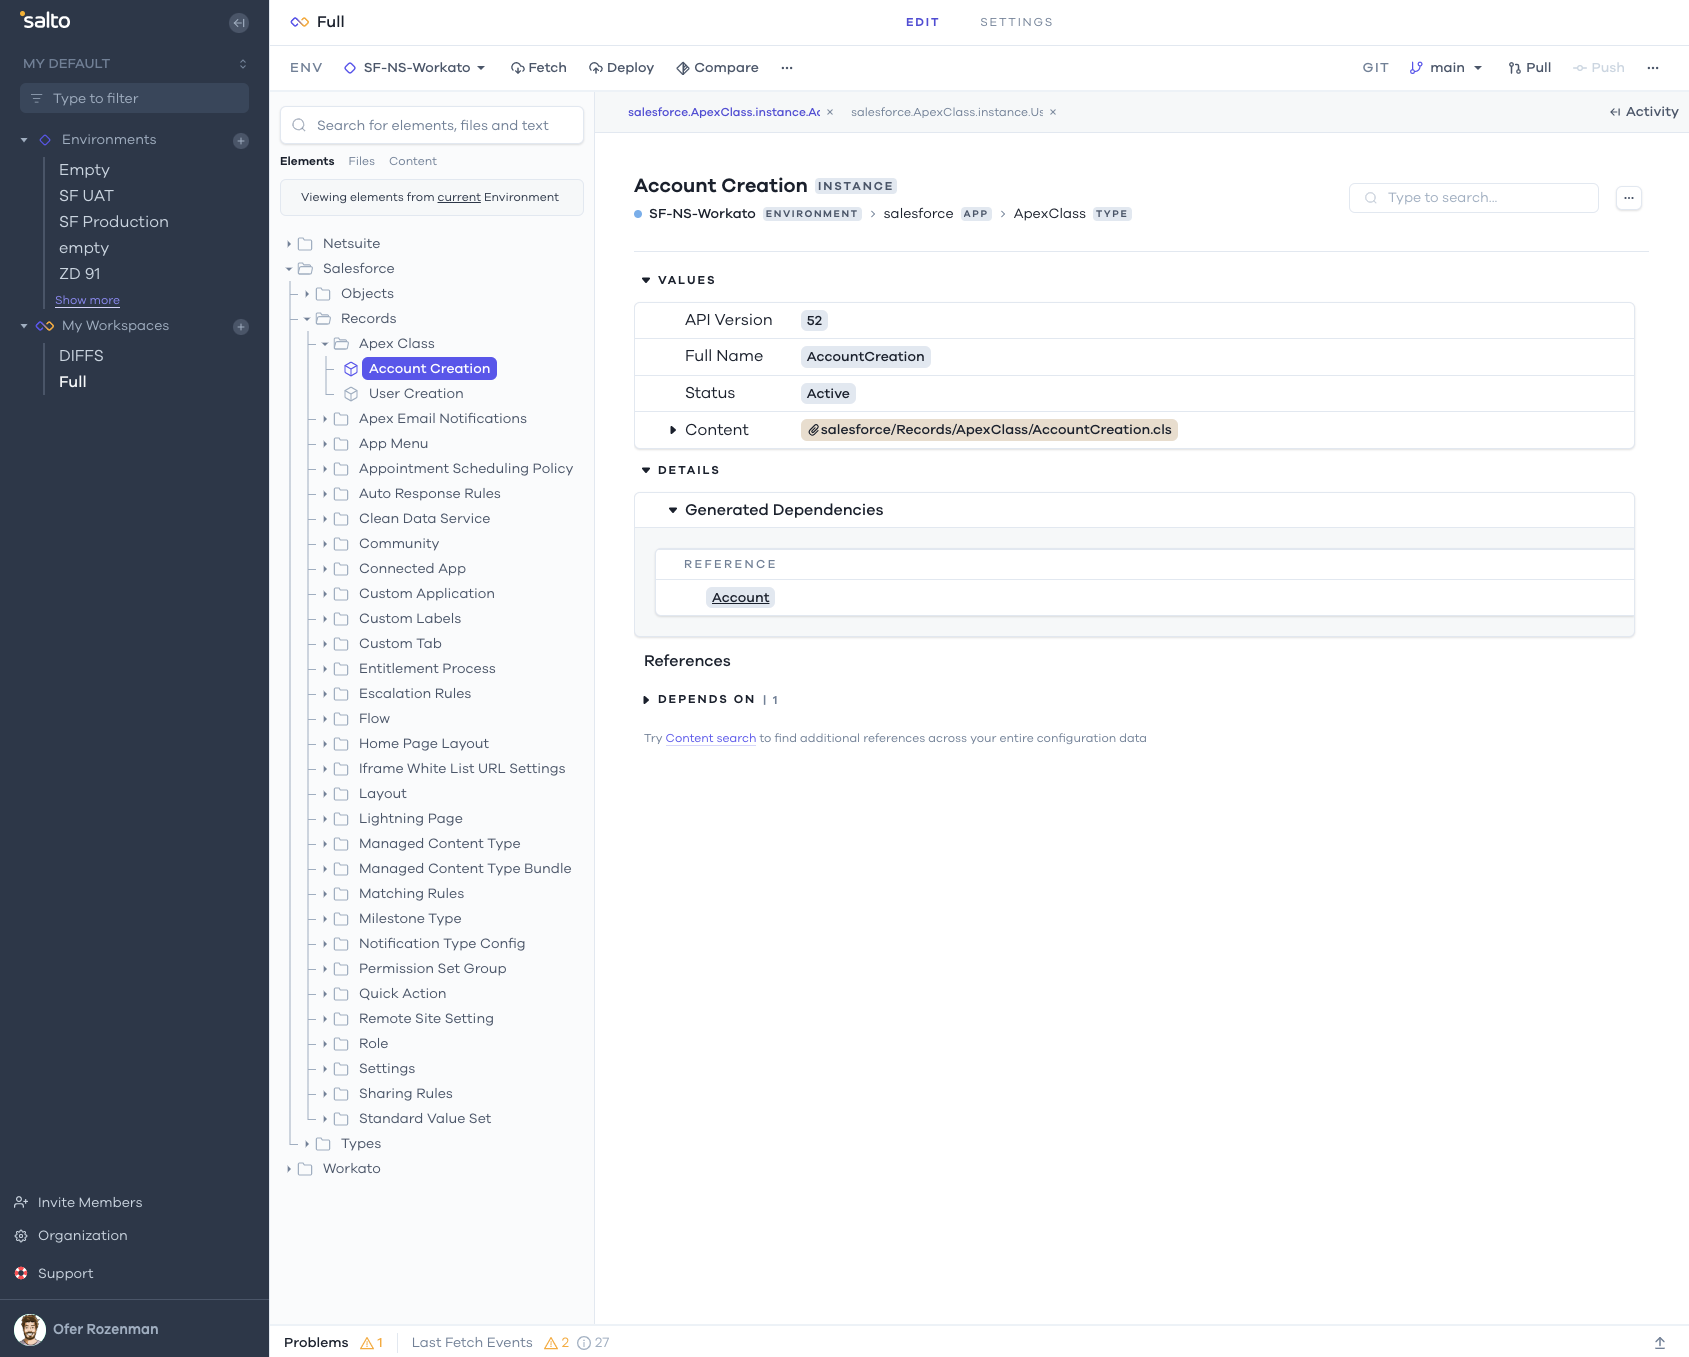Open Invite Members
The image size is (1689, 1357).
(x=78, y=1203)
